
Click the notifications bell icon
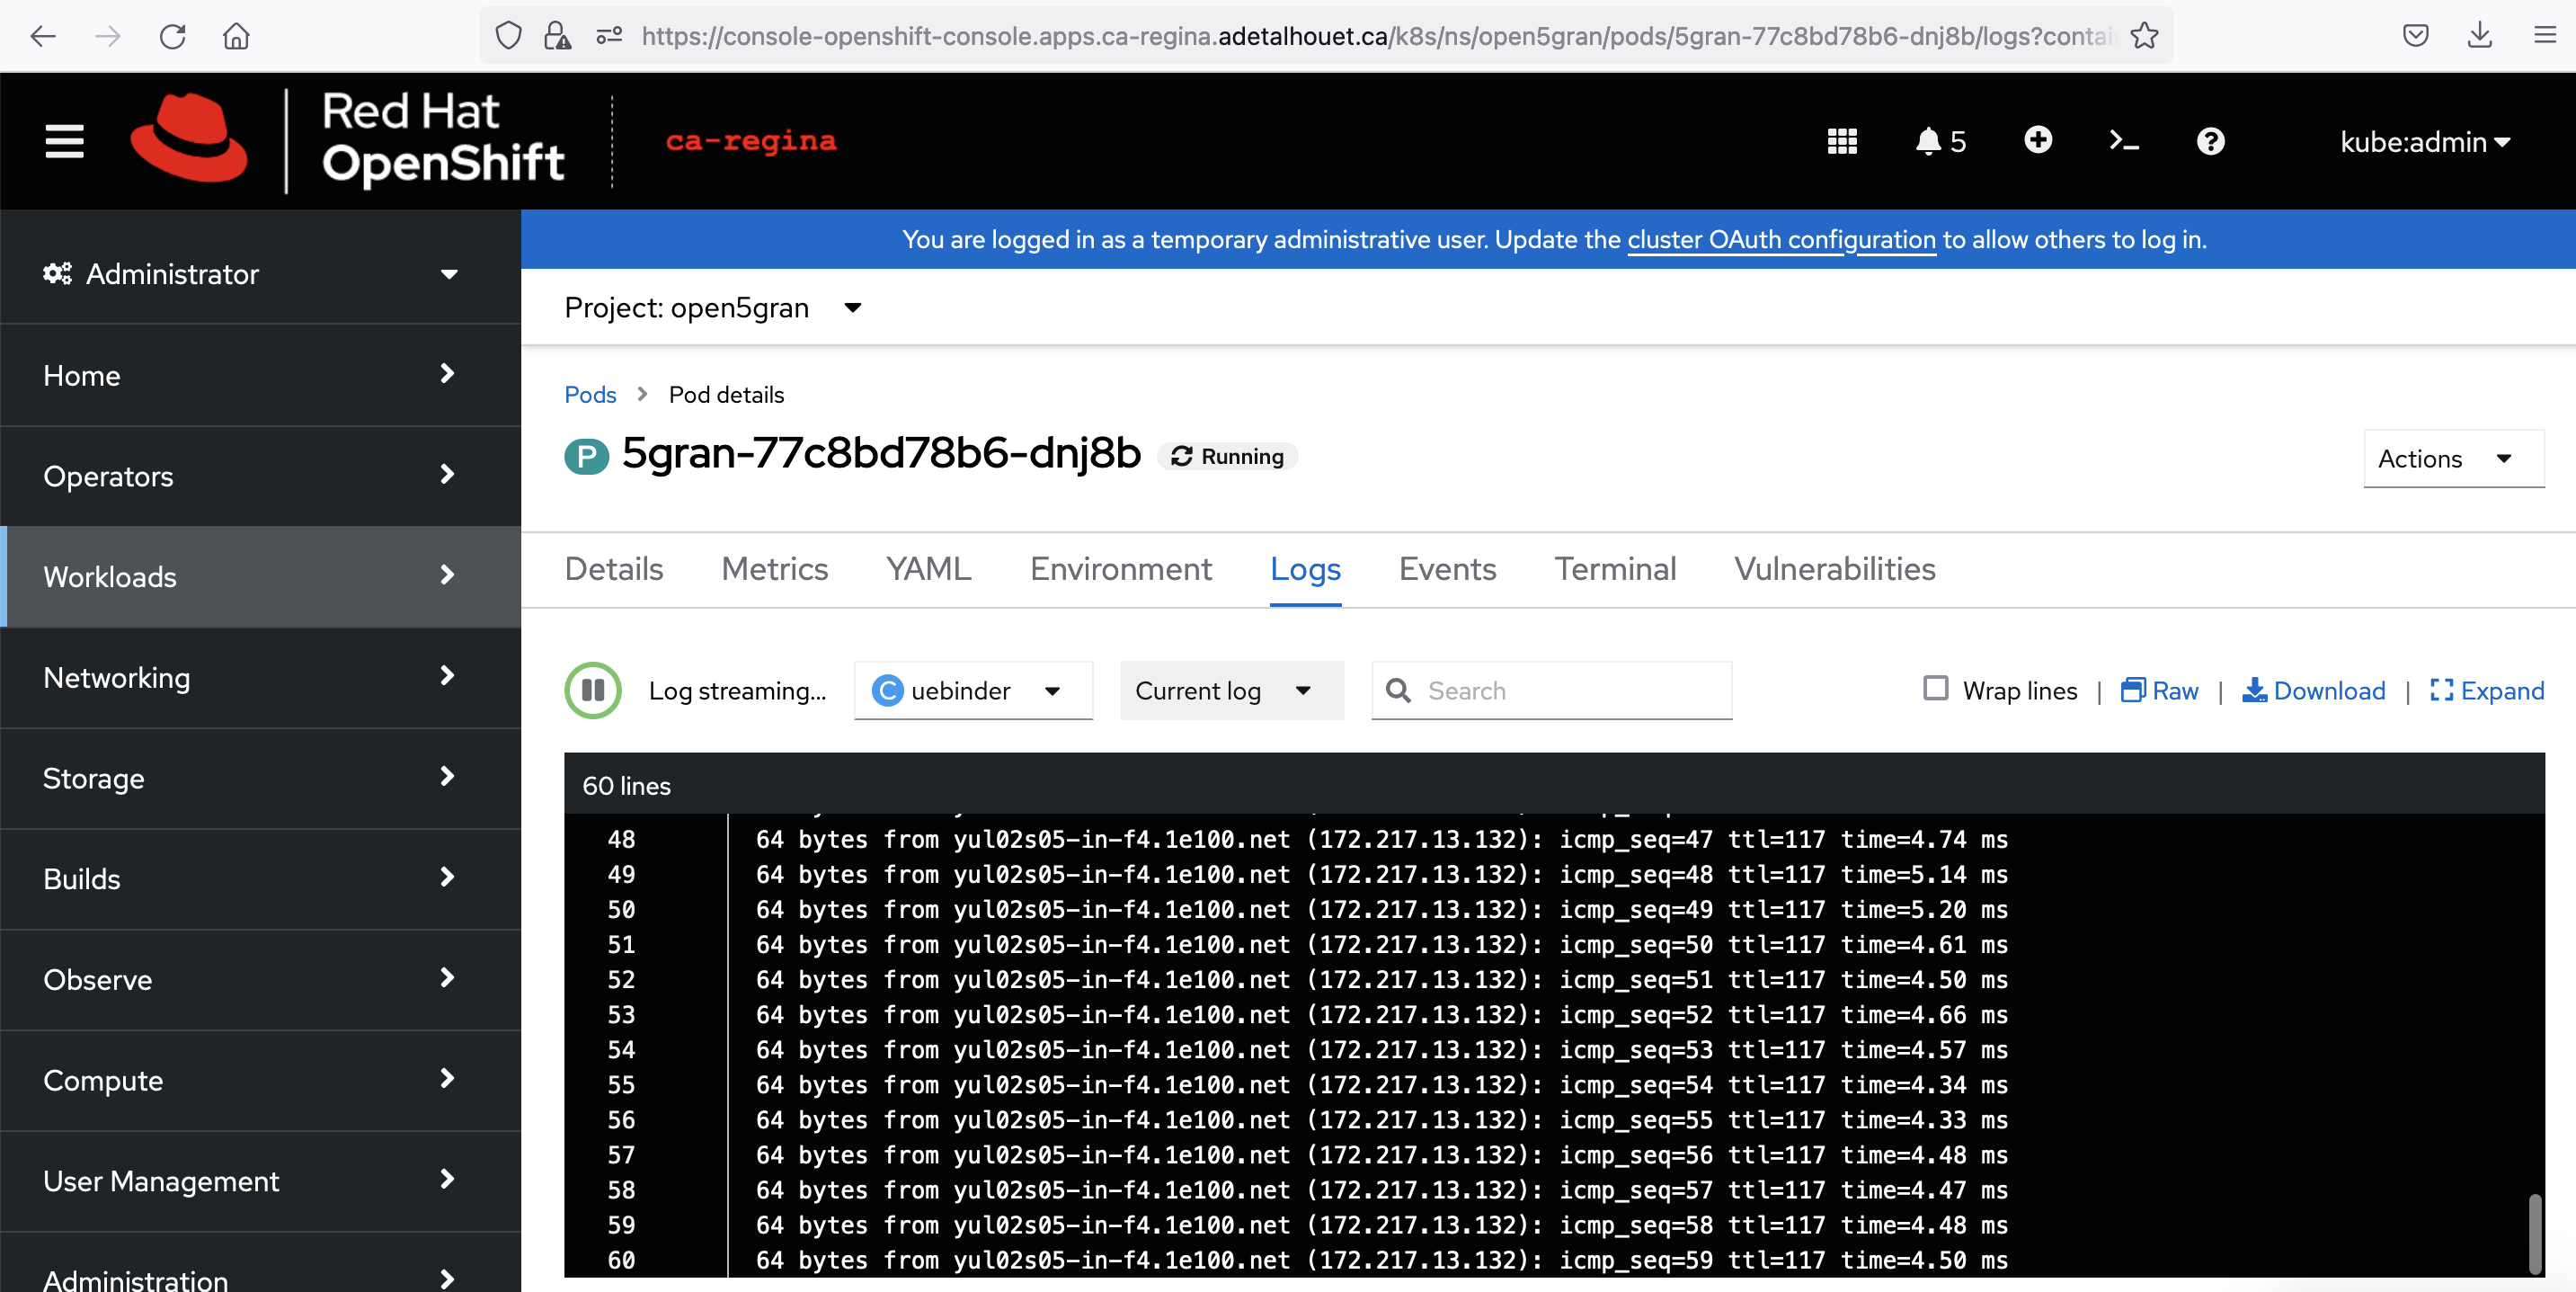[x=1927, y=141]
